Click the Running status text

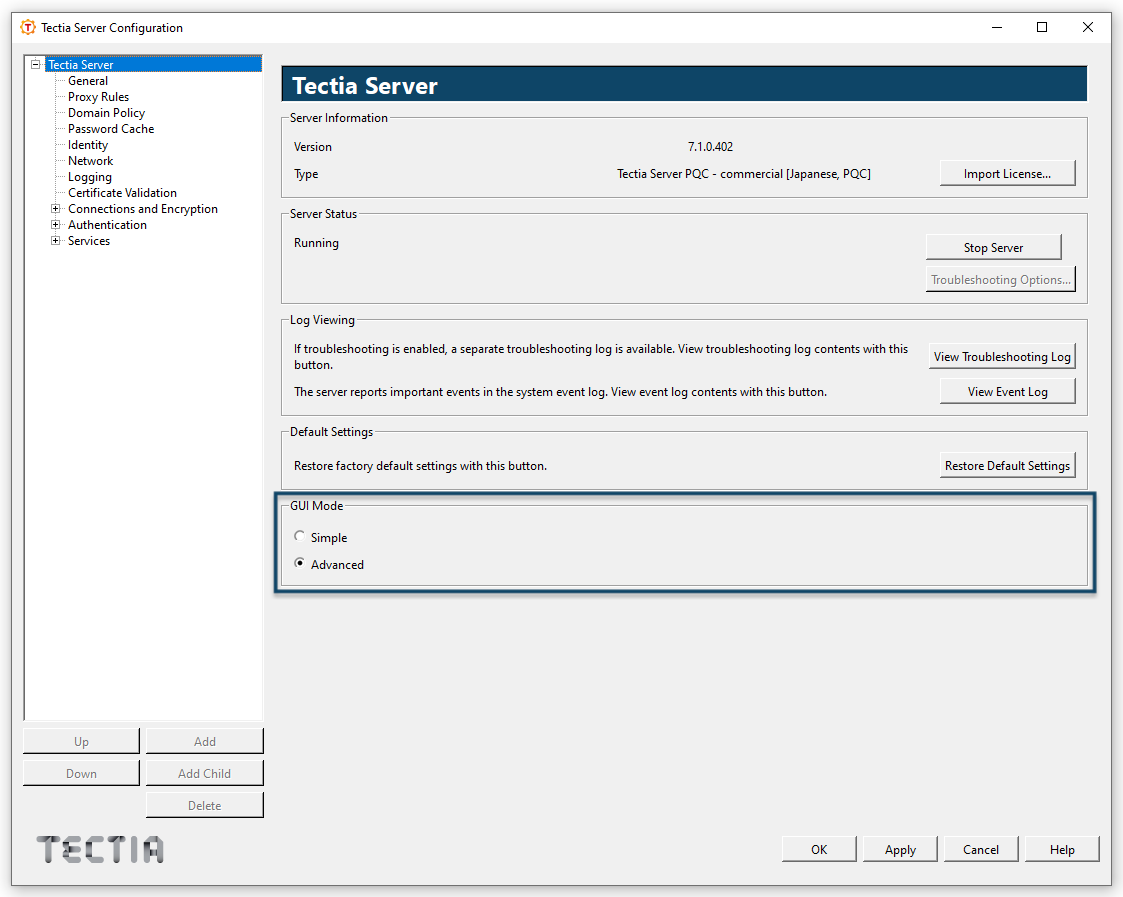click(316, 242)
